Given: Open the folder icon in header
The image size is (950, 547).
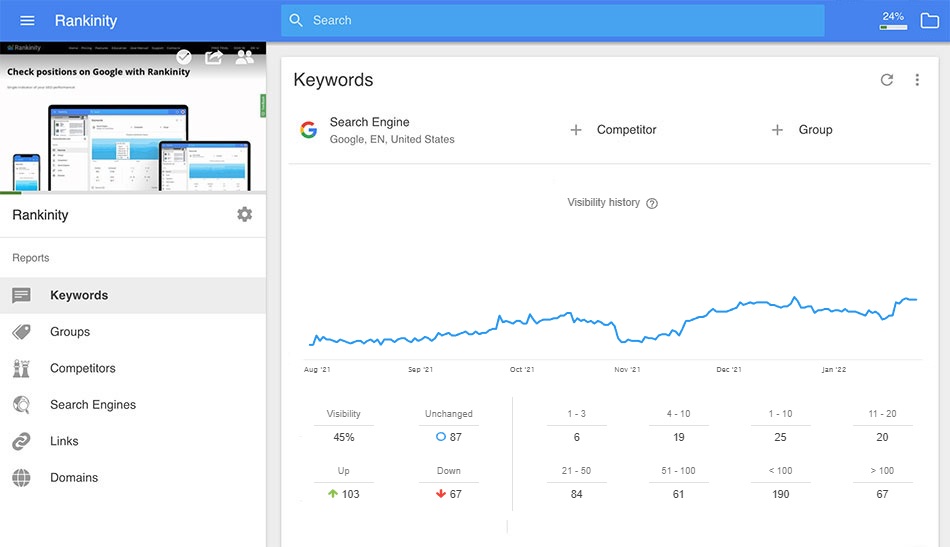Looking at the screenshot, I should 929,21.
